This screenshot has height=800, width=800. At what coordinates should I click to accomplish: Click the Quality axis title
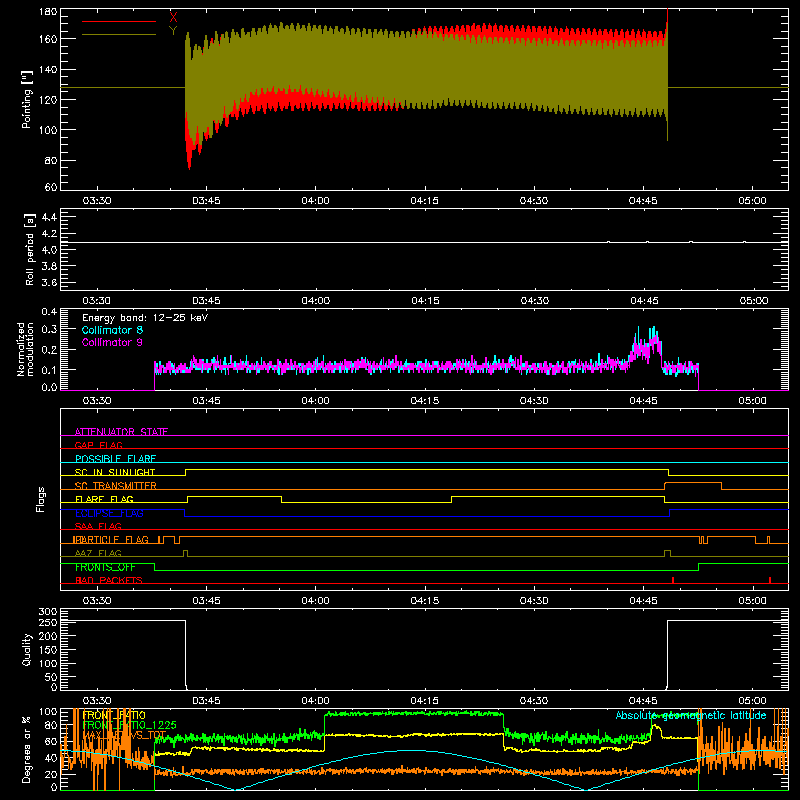(x=27, y=649)
